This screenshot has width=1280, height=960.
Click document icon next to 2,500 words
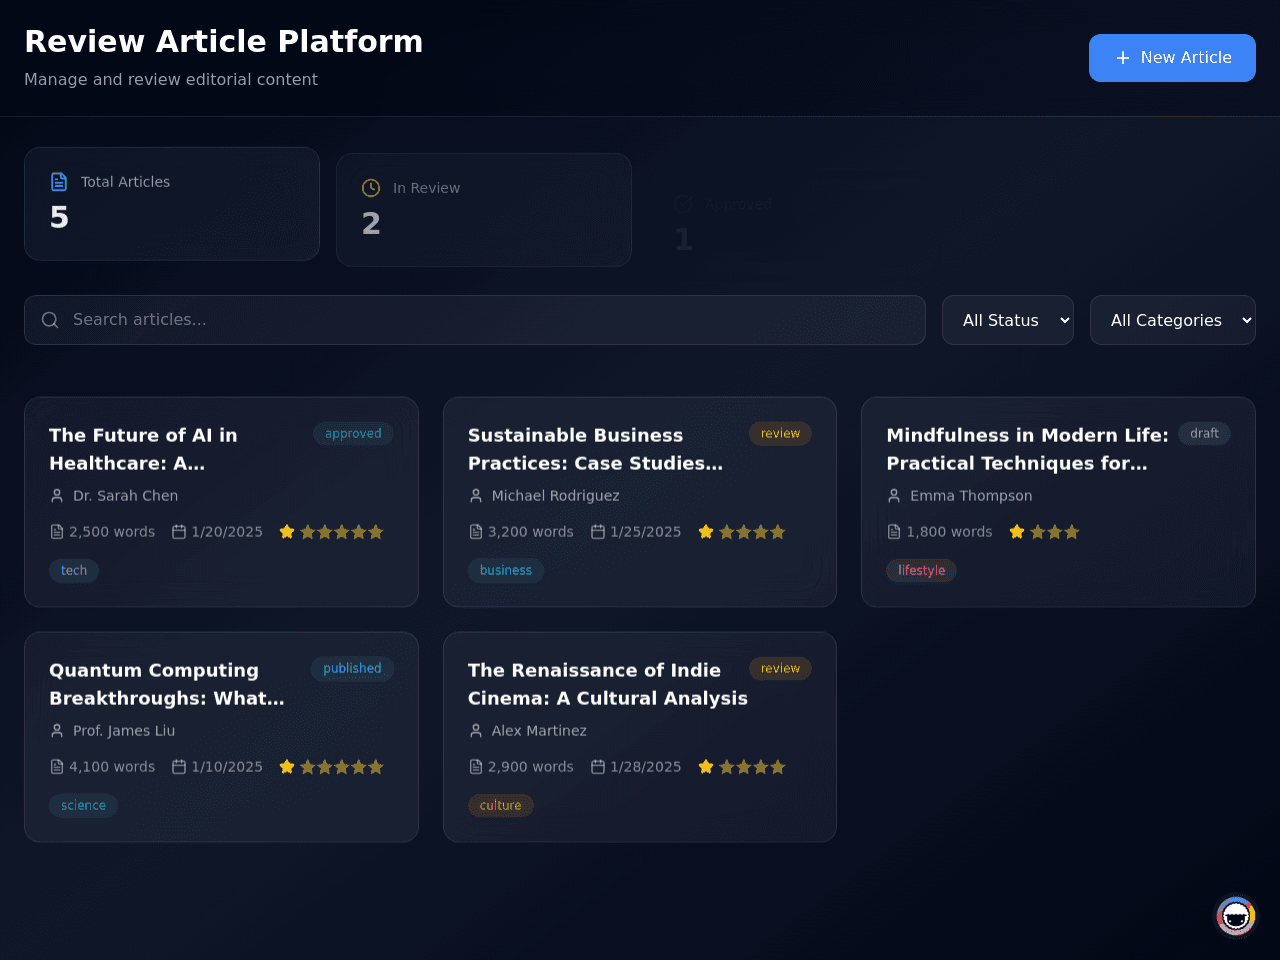tap(57, 532)
